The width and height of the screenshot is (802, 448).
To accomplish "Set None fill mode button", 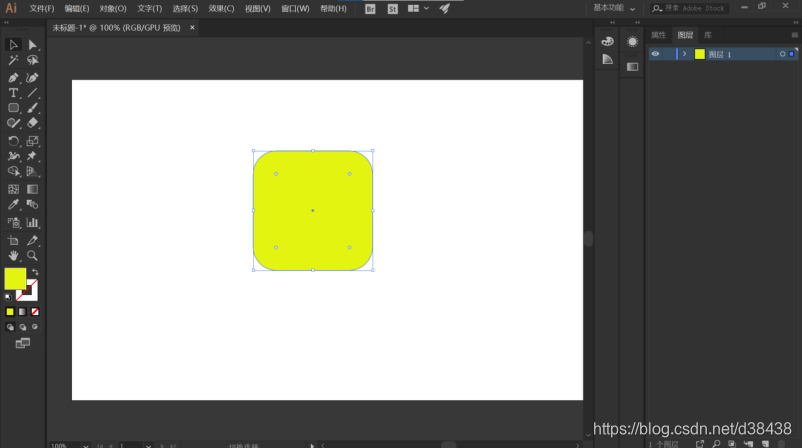I will click(35, 311).
